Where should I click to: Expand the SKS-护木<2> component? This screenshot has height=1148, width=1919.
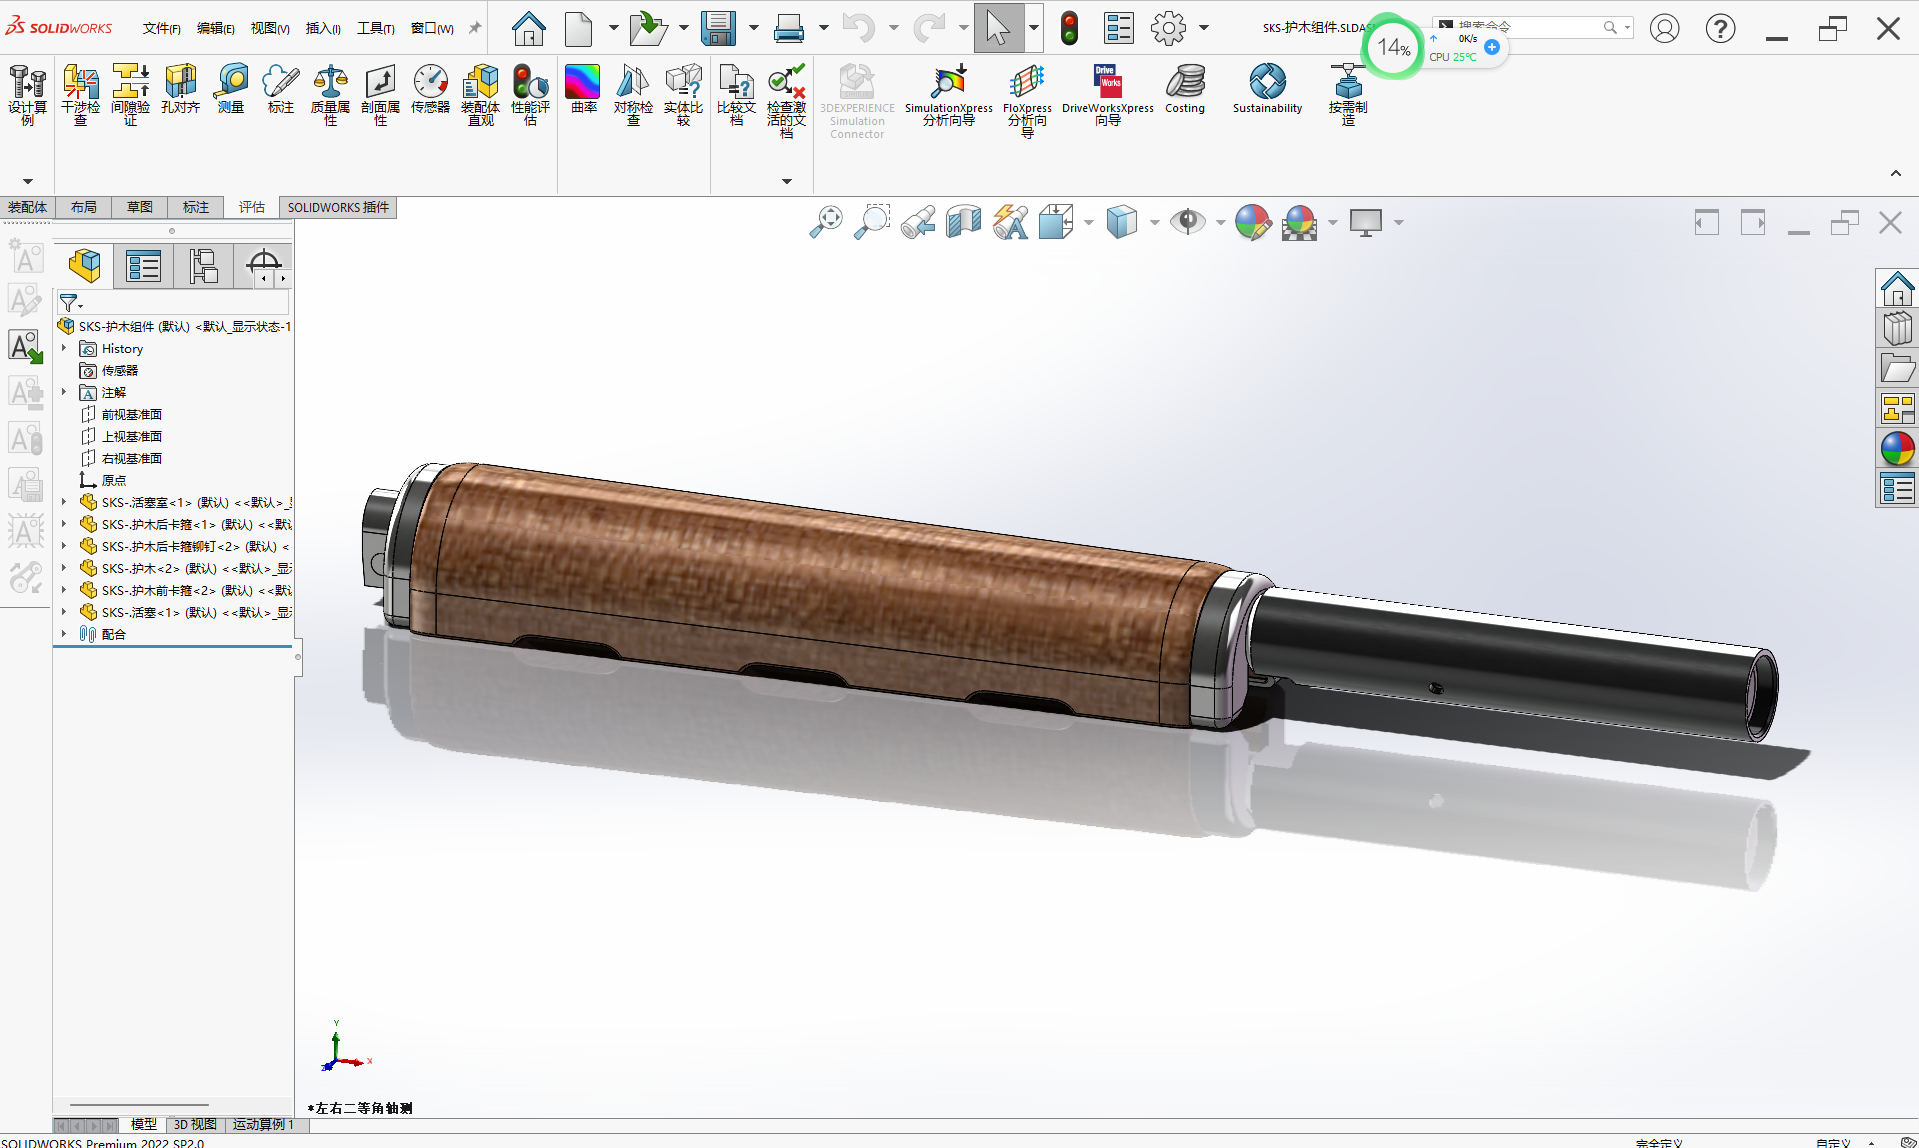pos(64,568)
